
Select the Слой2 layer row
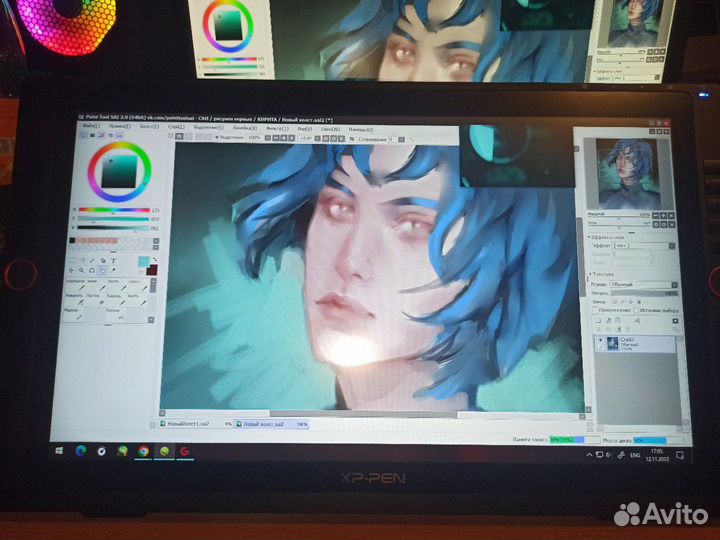tap(636, 344)
